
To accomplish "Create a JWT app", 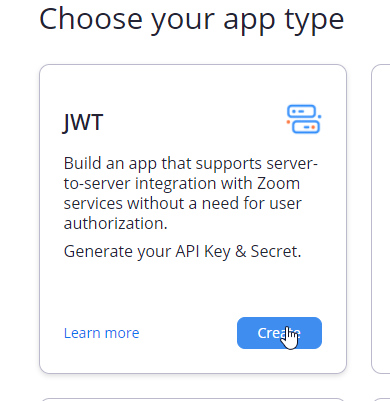I will pos(279,333).
